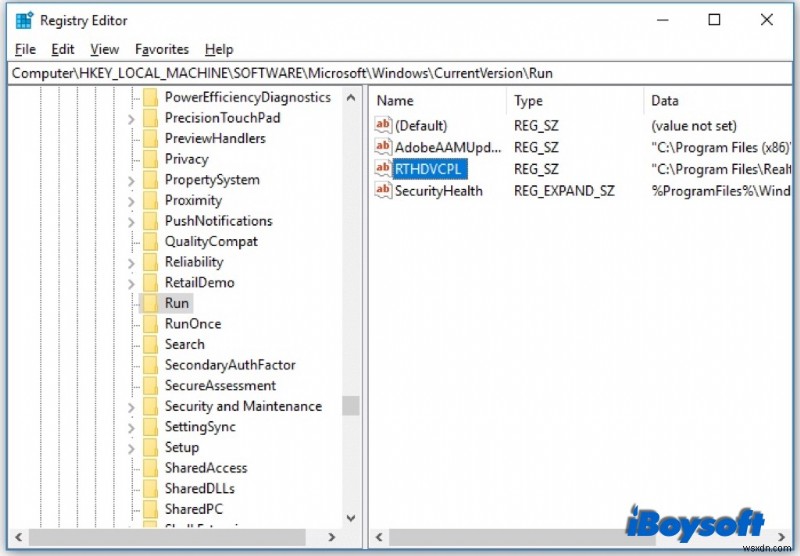Open the View menu
Image resolution: width=800 pixels, height=556 pixels.
[105, 49]
